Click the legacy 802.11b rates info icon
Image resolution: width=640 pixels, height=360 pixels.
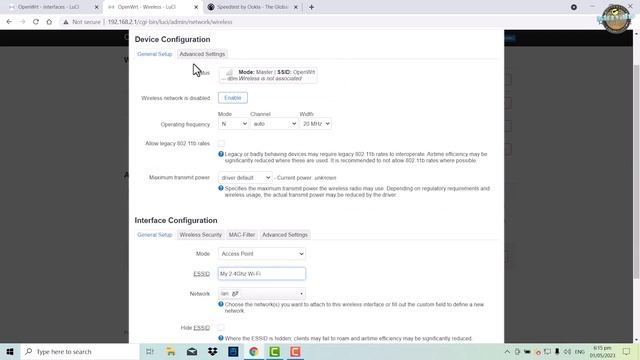221,154
